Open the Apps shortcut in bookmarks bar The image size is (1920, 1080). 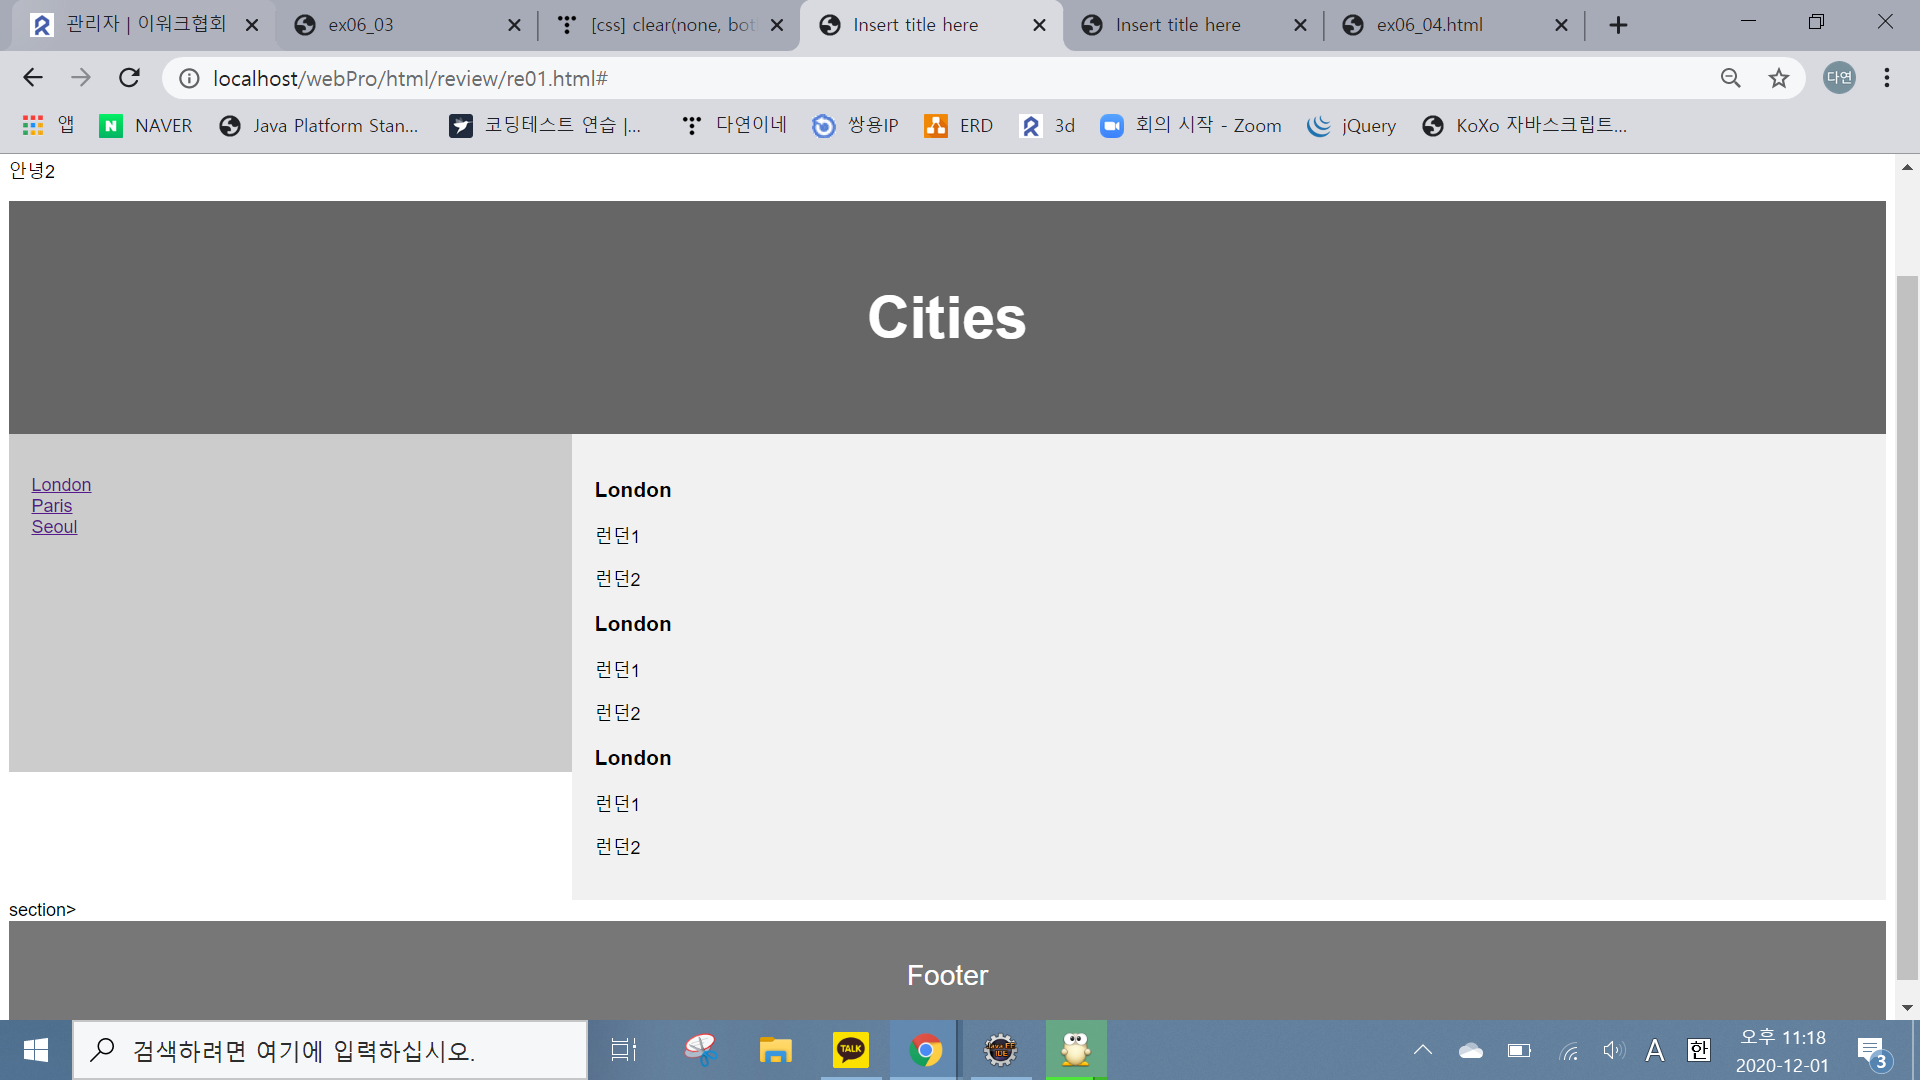click(x=47, y=125)
